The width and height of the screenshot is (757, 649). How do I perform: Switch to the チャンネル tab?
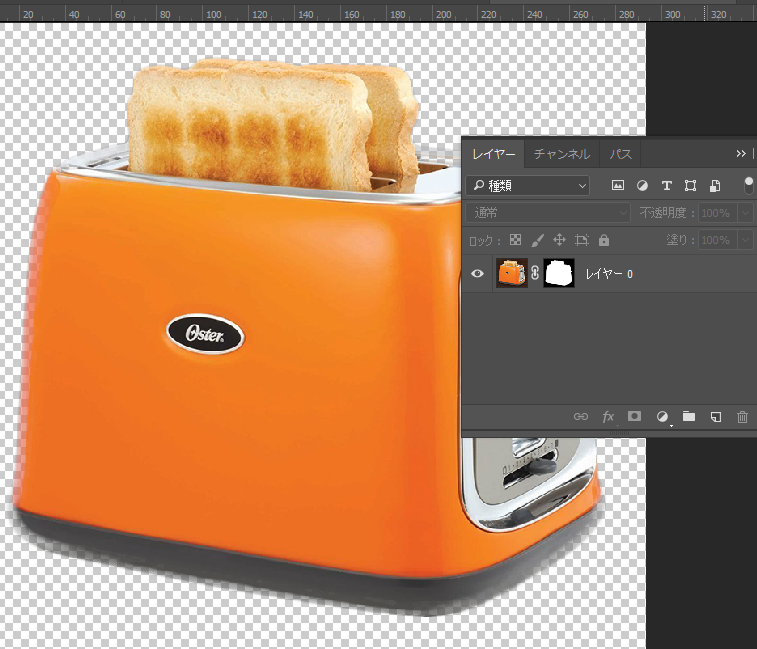(562, 154)
